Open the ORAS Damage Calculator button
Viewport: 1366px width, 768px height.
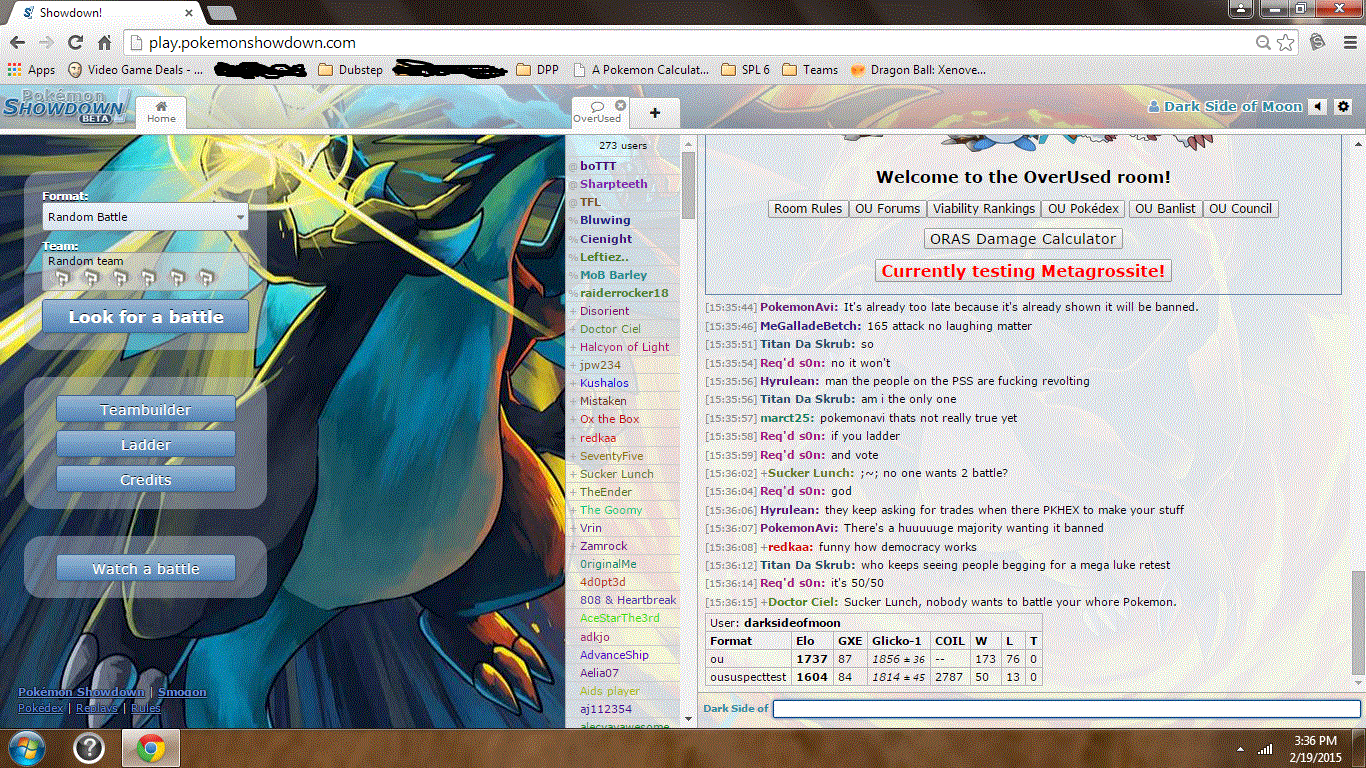(x=1022, y=239)
